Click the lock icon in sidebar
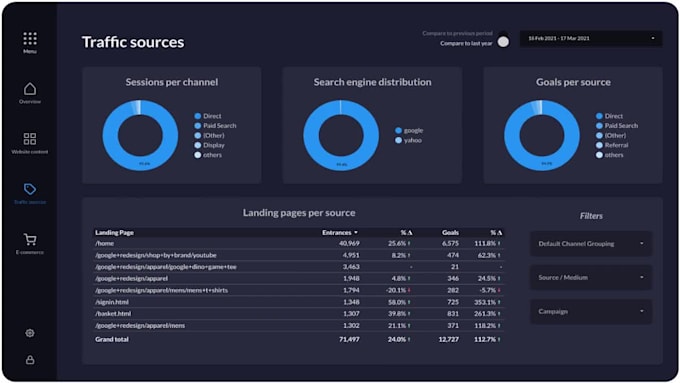 30,360
